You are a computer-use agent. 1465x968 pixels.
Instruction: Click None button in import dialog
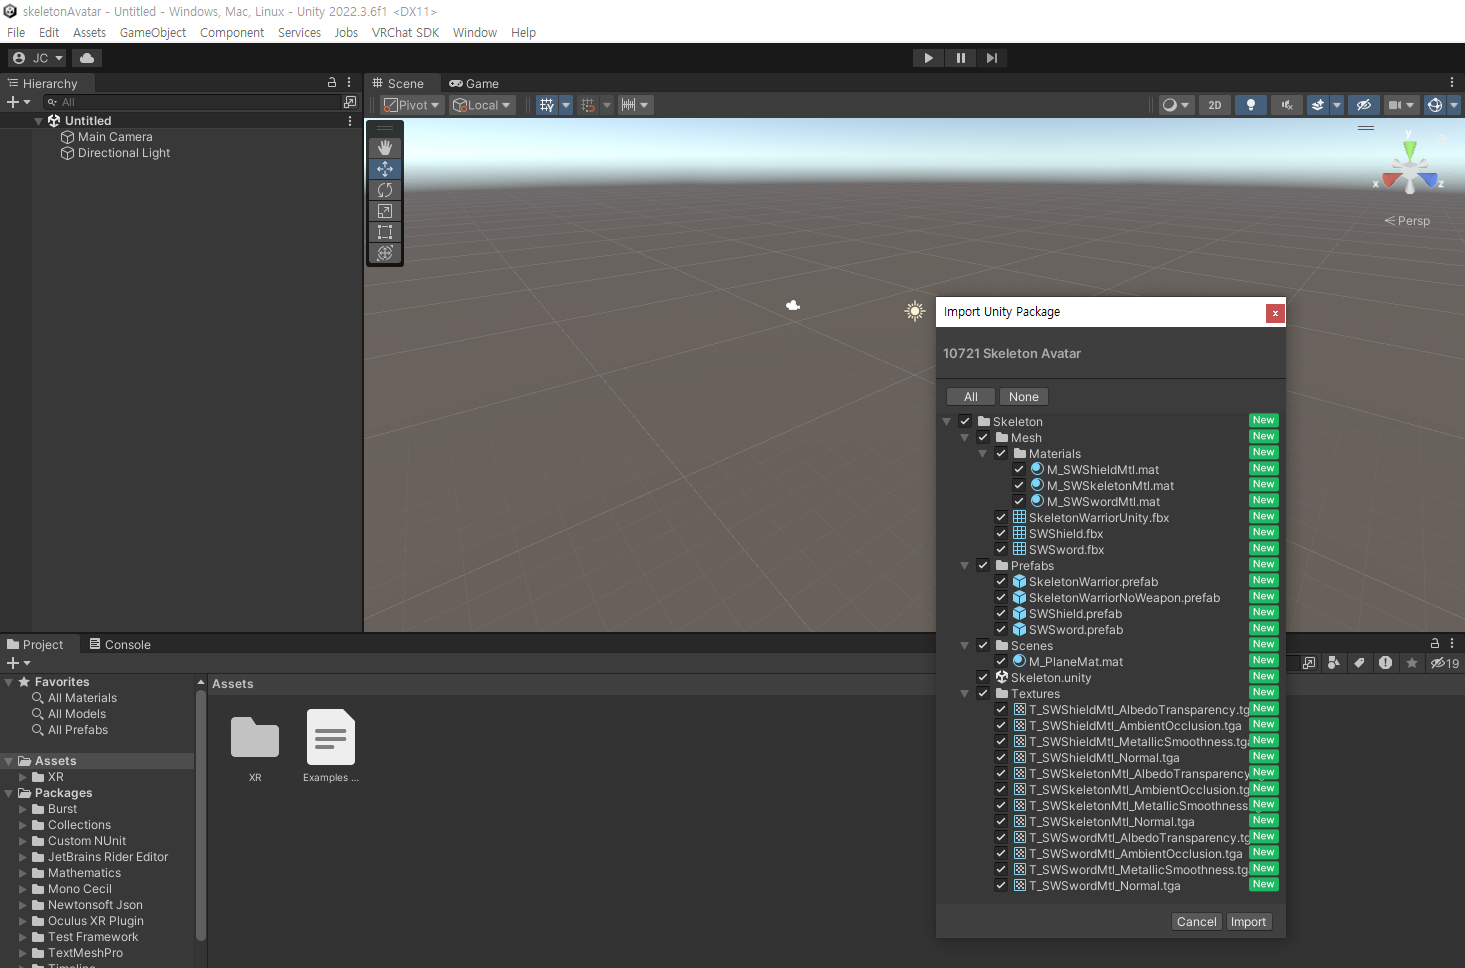pos(1024,397)
